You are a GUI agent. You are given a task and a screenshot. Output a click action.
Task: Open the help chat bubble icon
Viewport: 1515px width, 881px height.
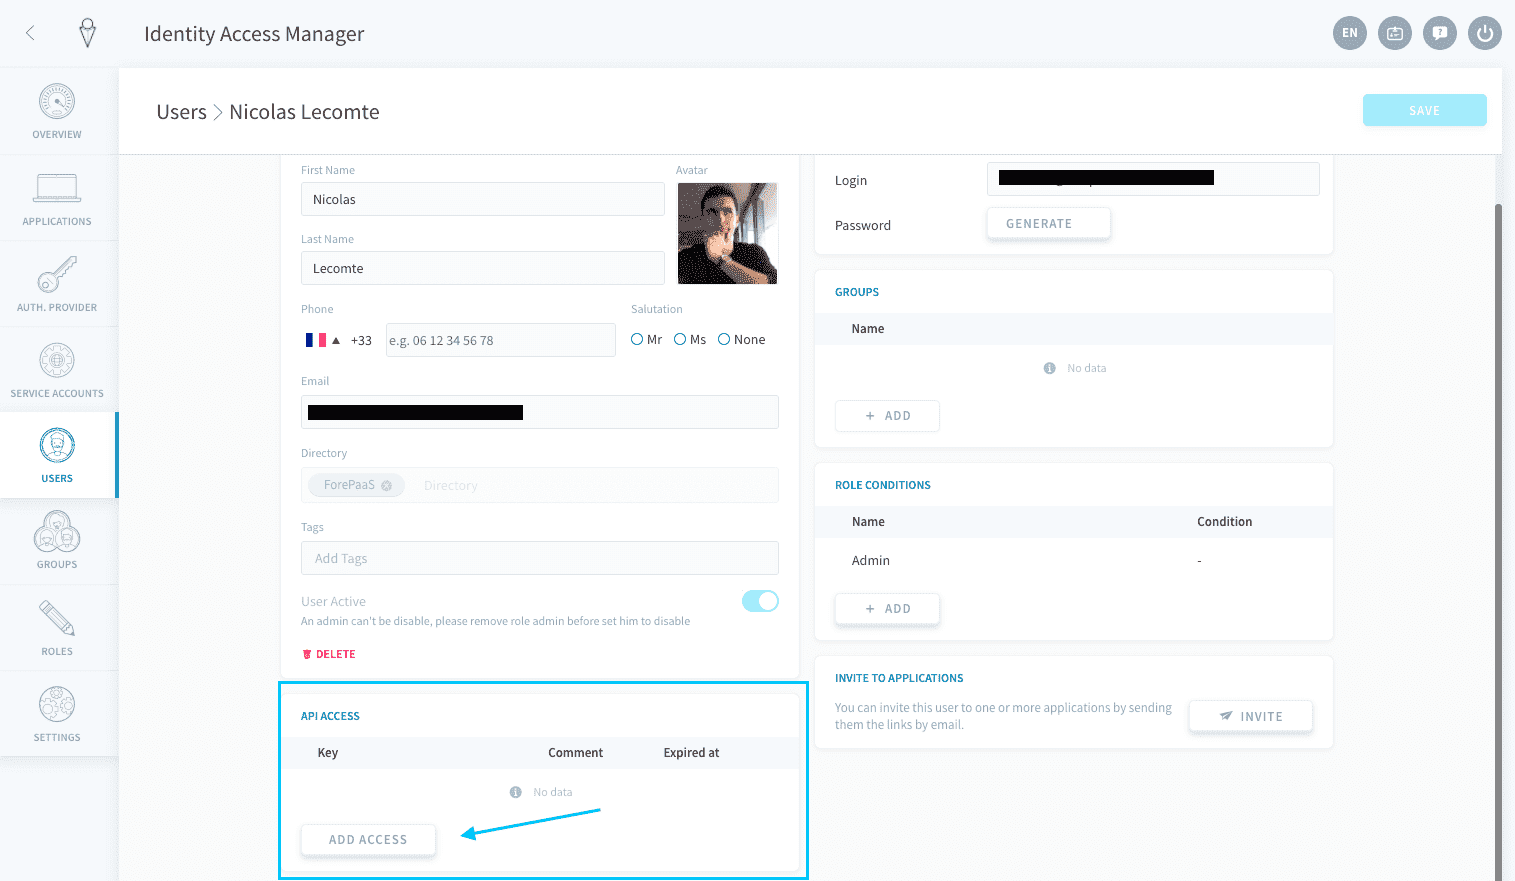click(x=1440, y=33)
